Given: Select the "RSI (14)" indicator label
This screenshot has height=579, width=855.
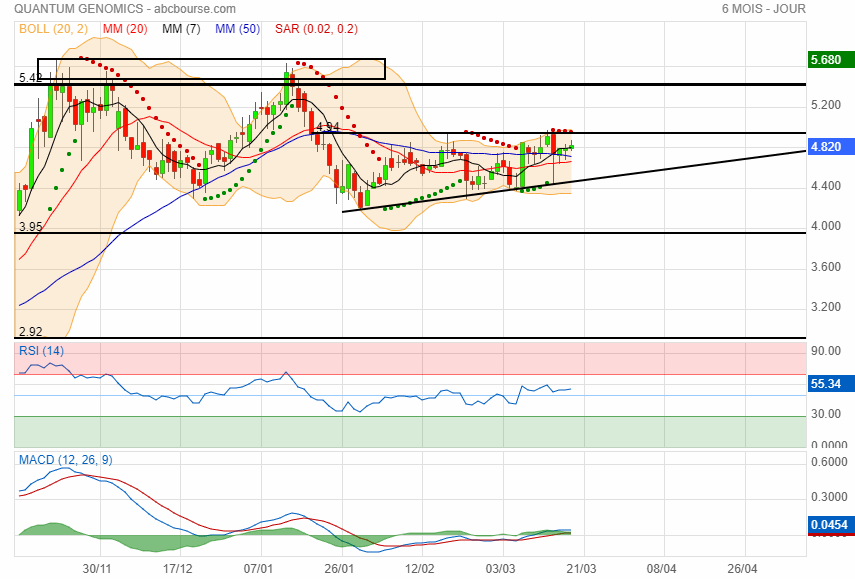Looking at the screenshot, I should 41,351.
